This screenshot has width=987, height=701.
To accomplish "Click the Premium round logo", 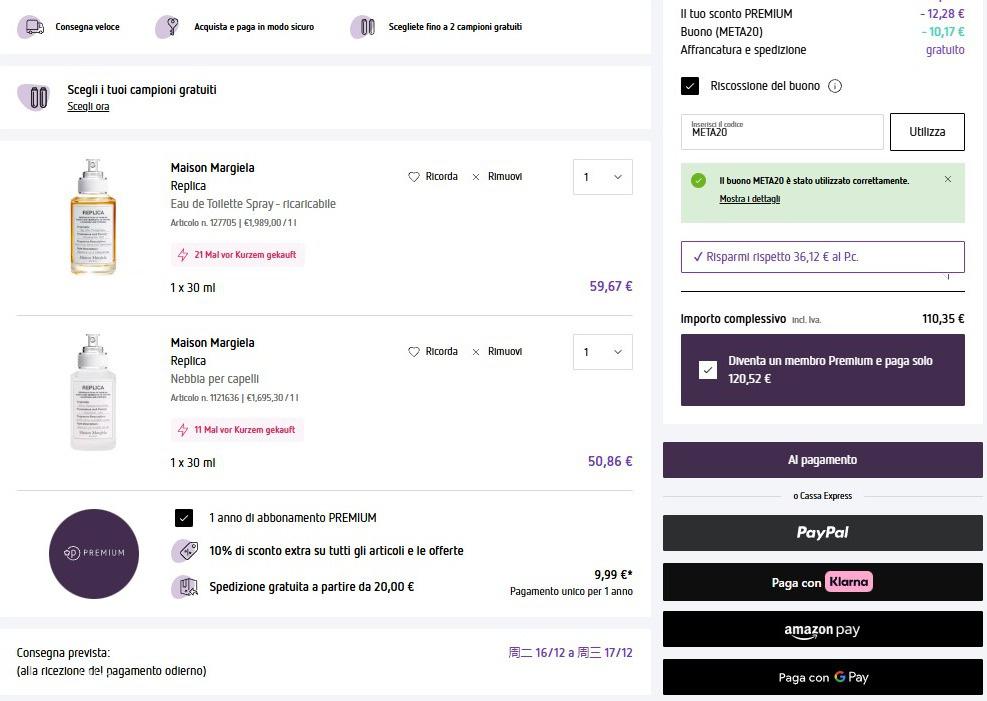I will click(94, 553).
